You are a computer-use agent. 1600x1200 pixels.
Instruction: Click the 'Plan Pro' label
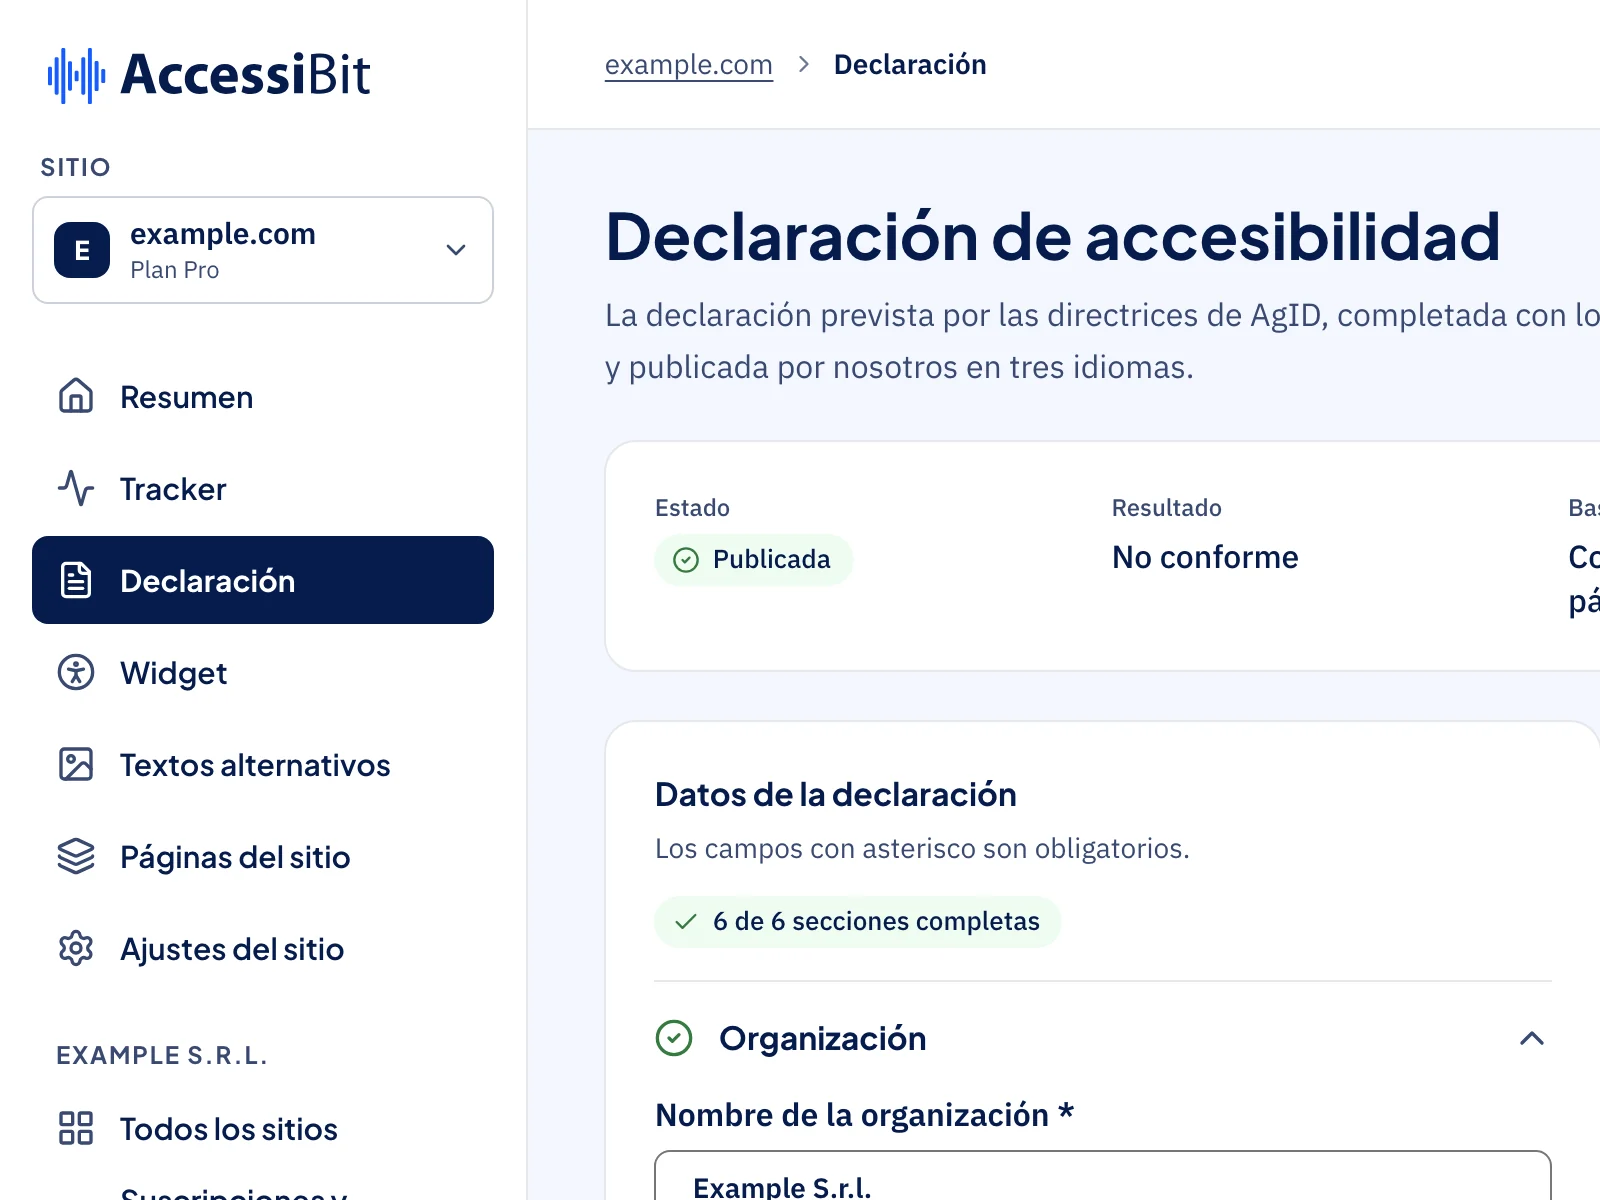pyautogui.click(x=175, y=270)
